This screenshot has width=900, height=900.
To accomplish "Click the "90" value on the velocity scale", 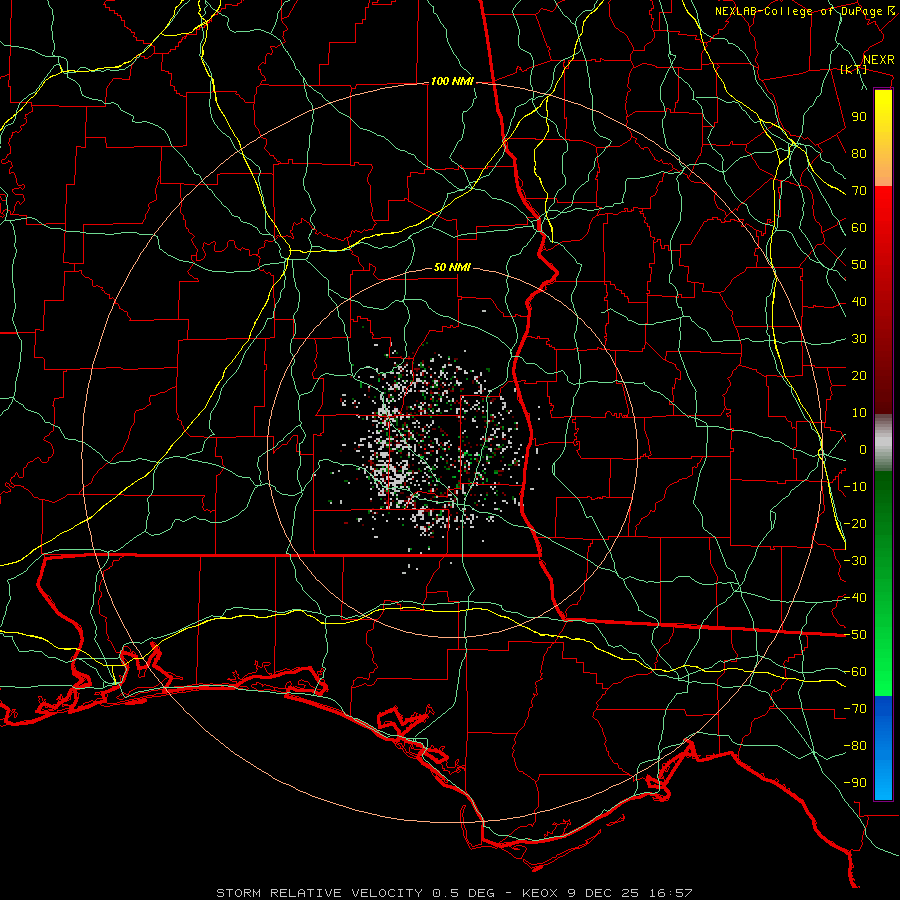I will (859, 117).
